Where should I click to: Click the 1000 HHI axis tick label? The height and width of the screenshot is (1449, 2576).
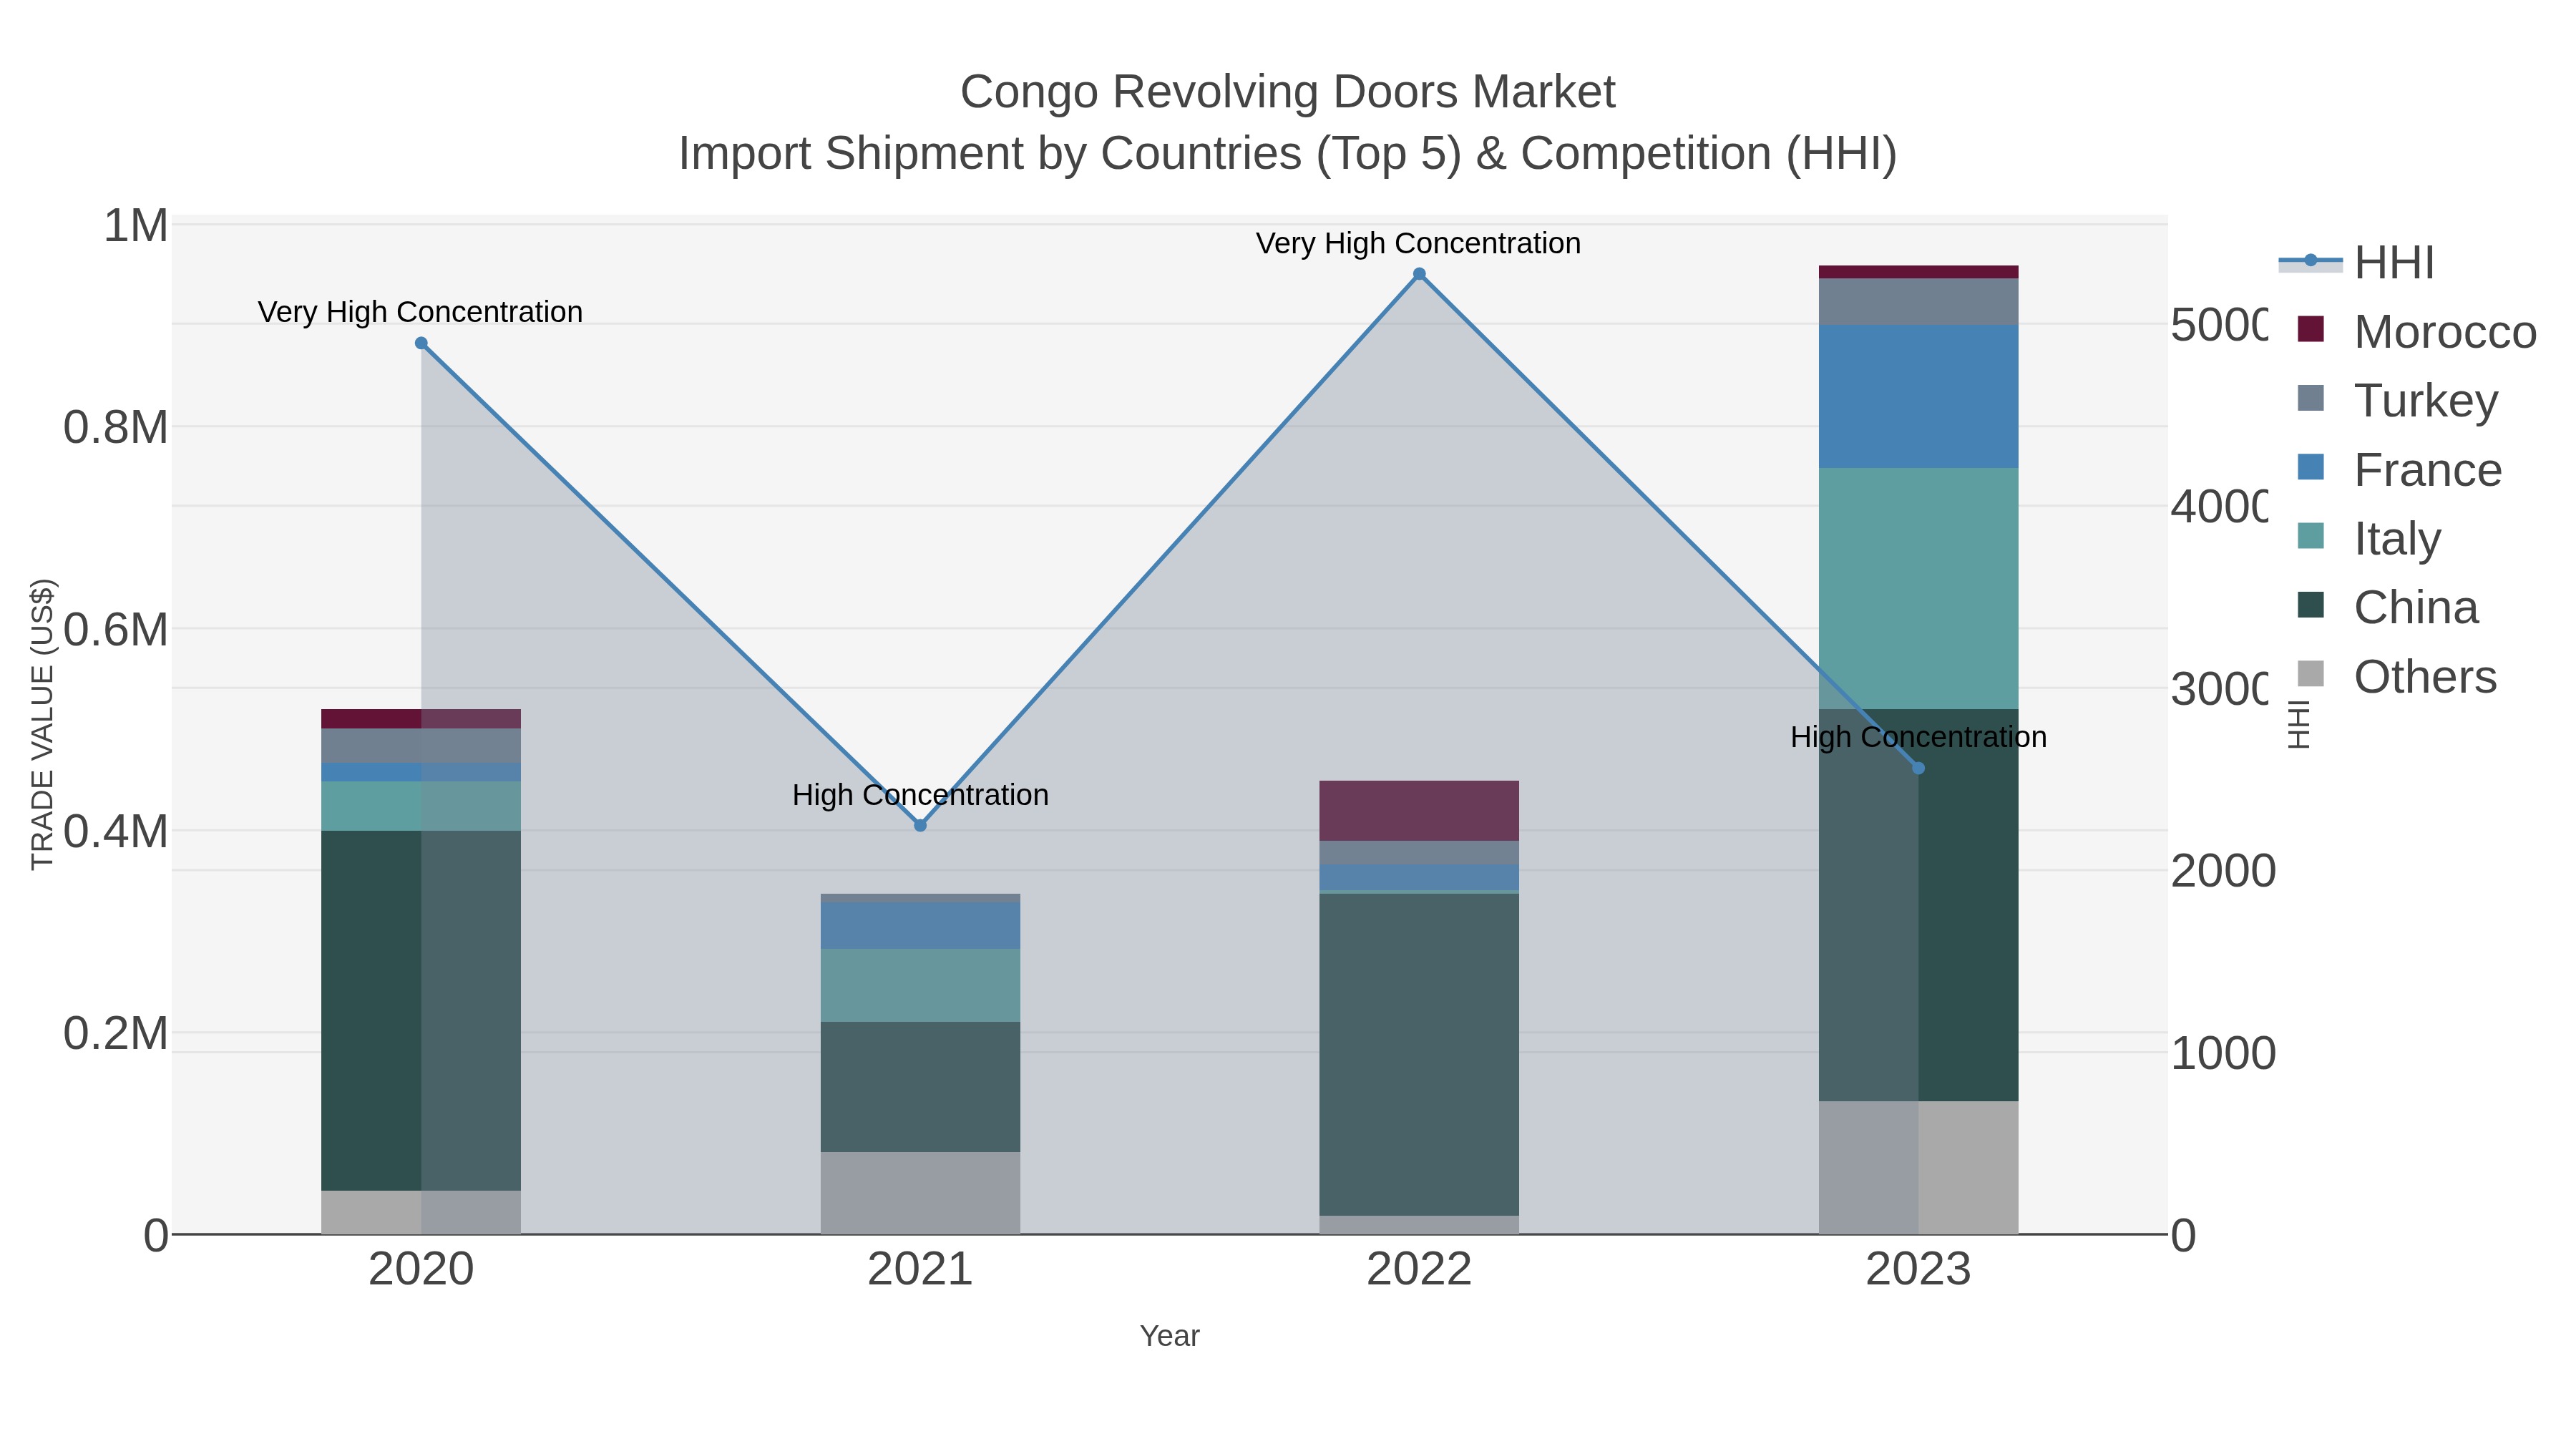[2223, 1053]
